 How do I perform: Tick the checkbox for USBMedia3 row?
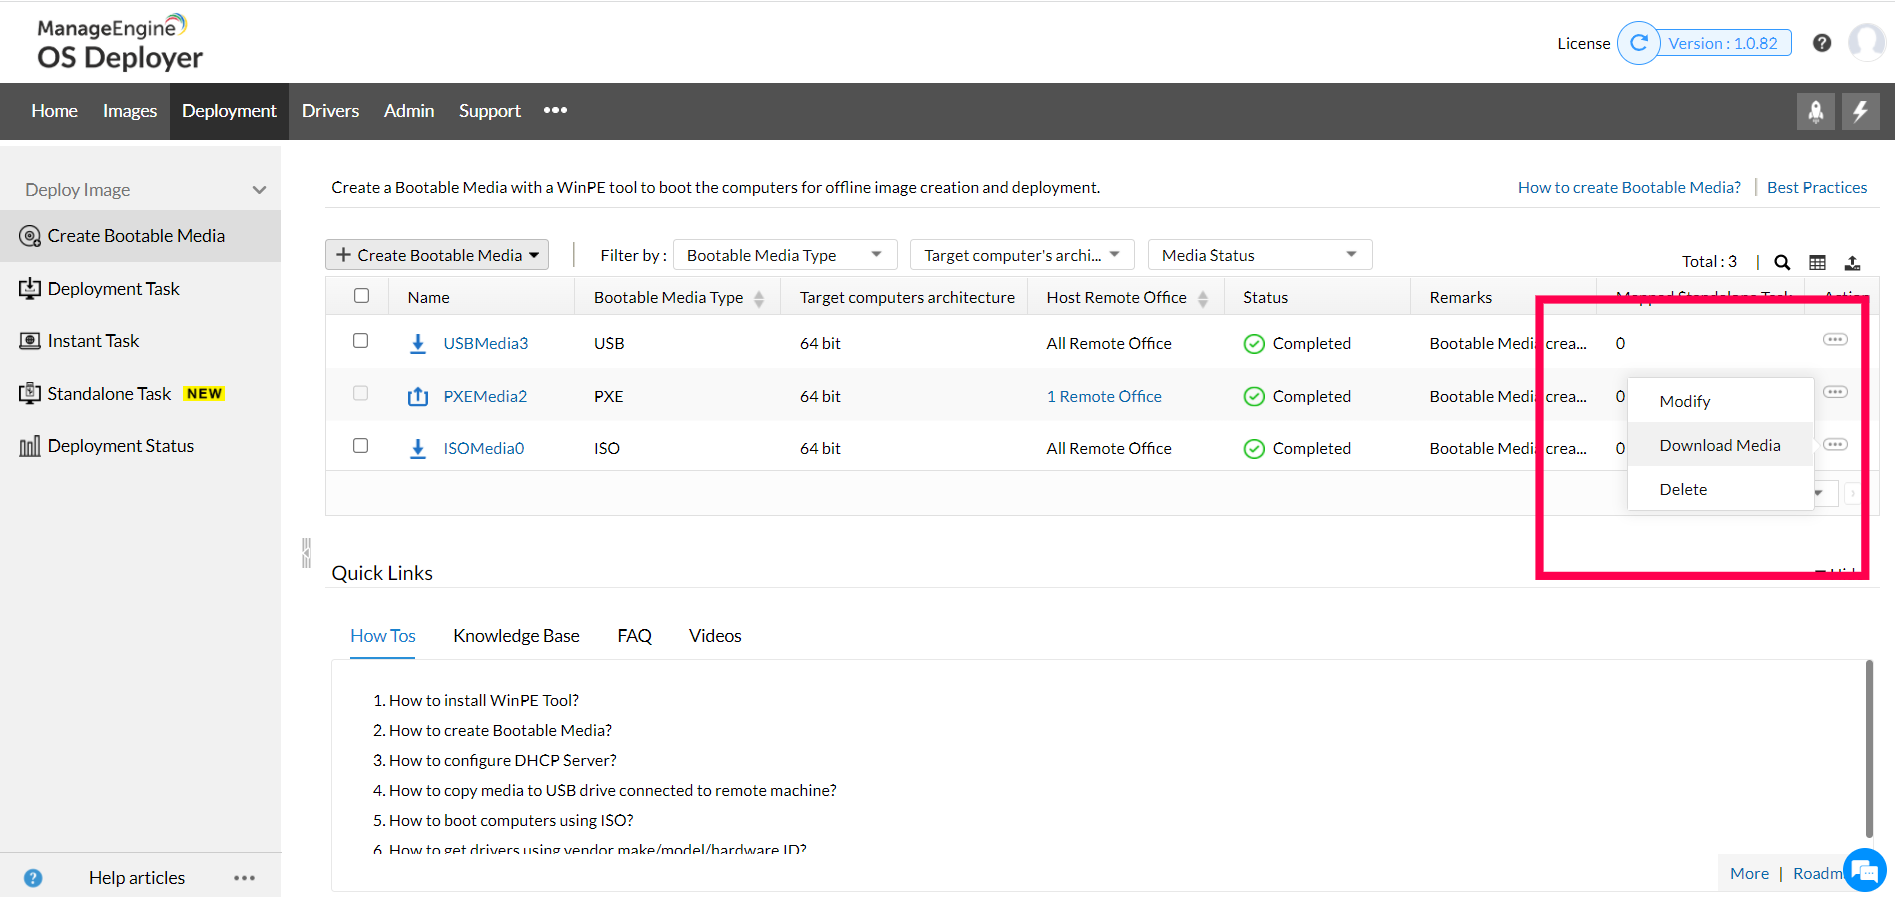click(x=361, y=341)
